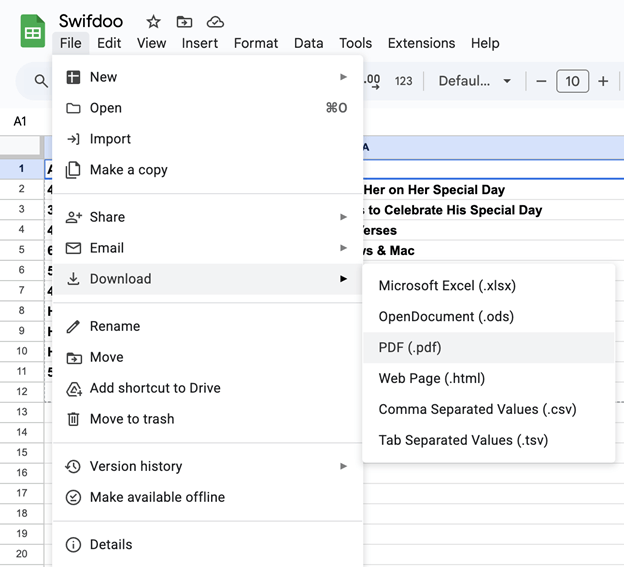Download as Microsoft Excel (.xlsx)
This screenshot has height=567, width=624.
[x=489, y=286]
